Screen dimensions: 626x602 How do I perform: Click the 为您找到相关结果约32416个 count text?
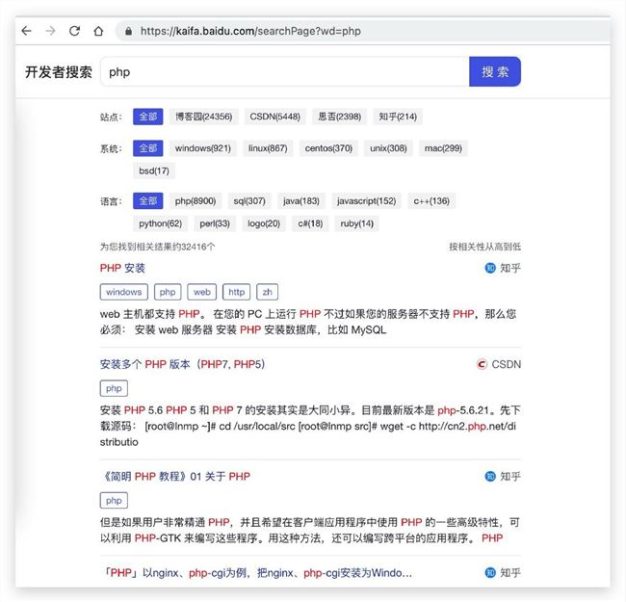(157, 247)
